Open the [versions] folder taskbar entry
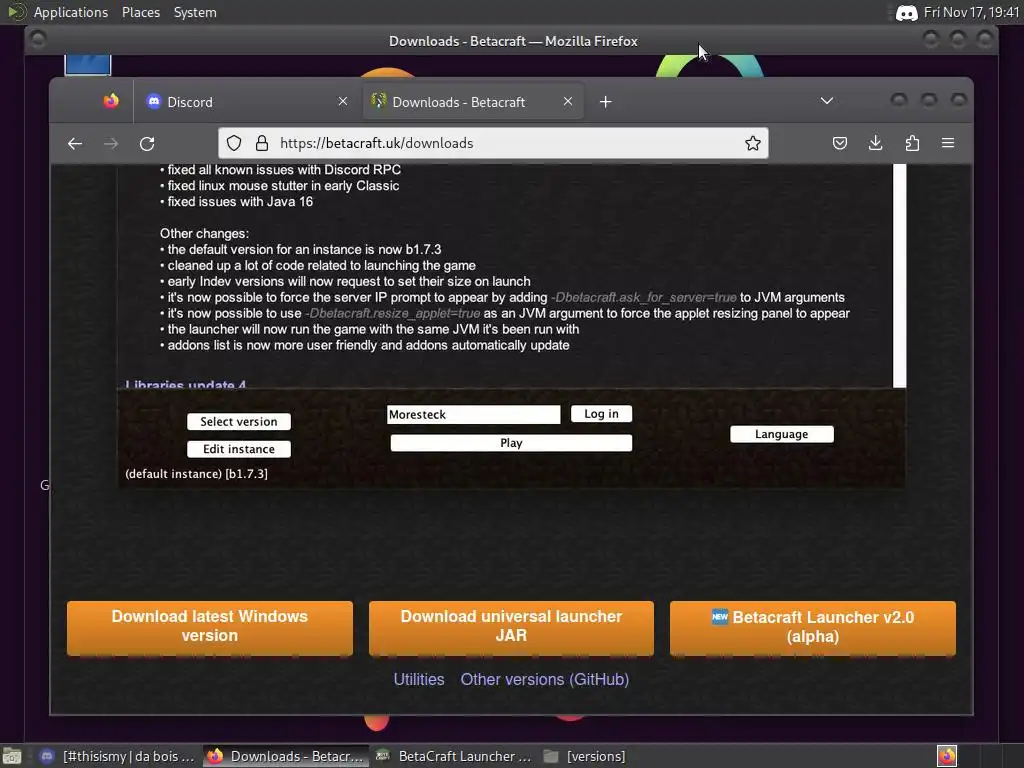 point(584,756)
